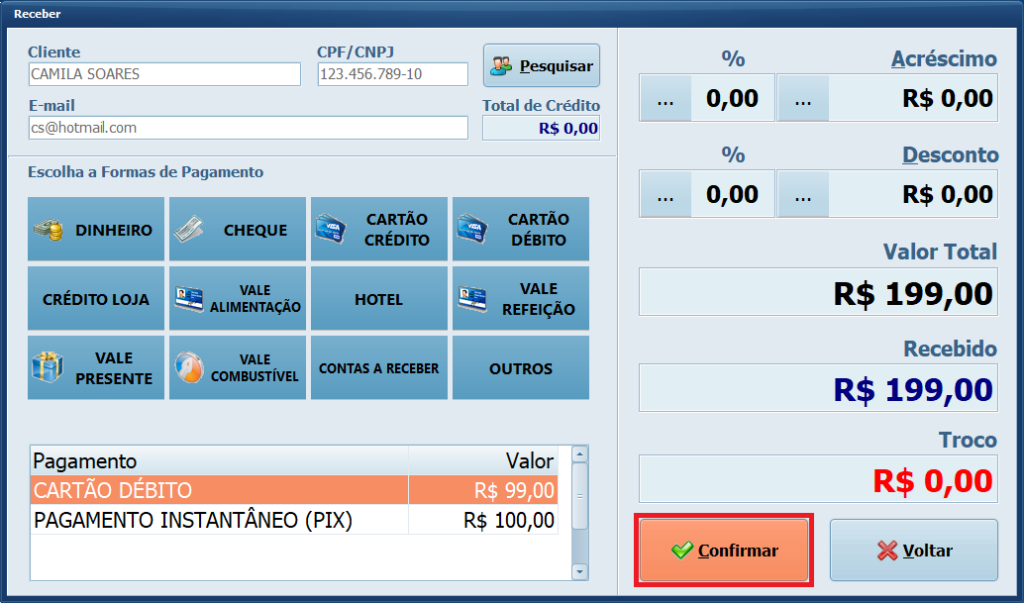
Task: Select VALE REFEIÇÃO payment option
Action: pos(521,299)
